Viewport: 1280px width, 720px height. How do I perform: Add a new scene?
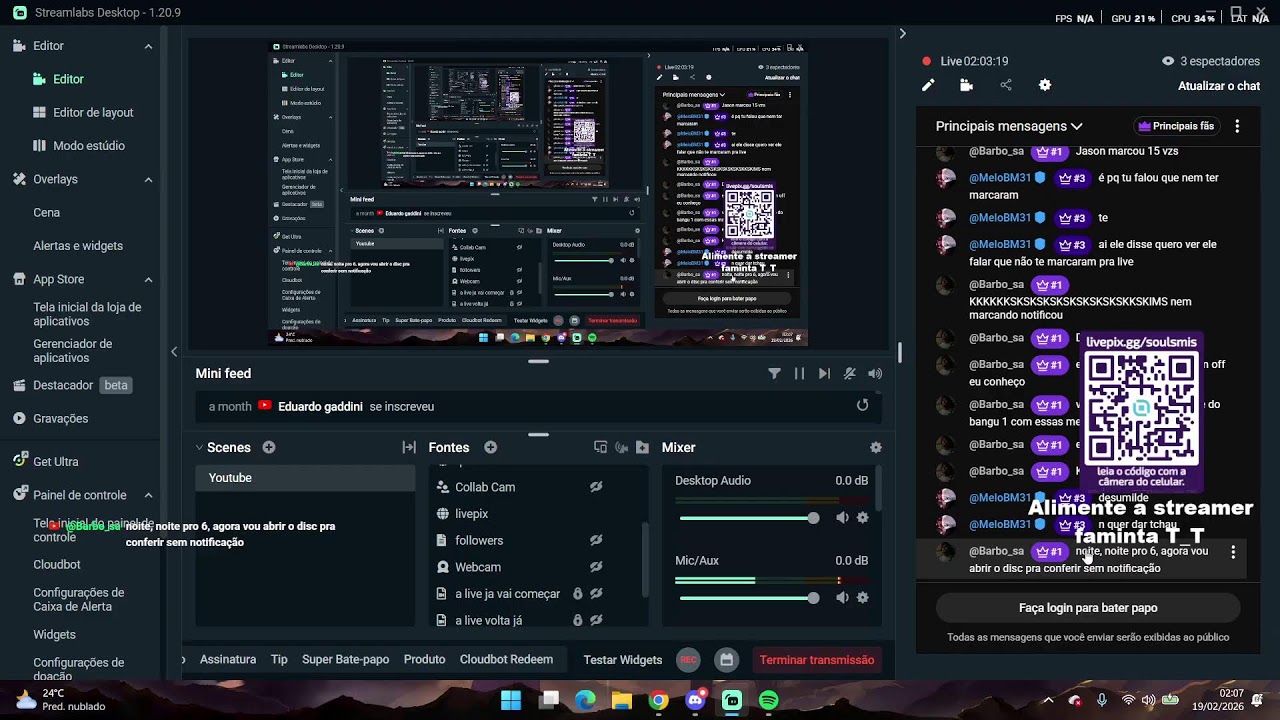269,447
